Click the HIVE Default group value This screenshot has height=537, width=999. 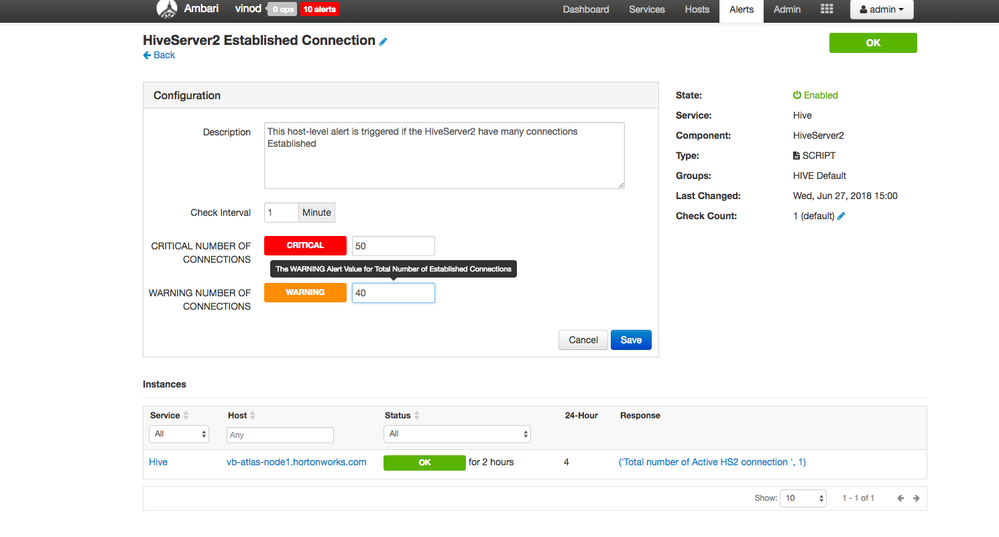819,176
